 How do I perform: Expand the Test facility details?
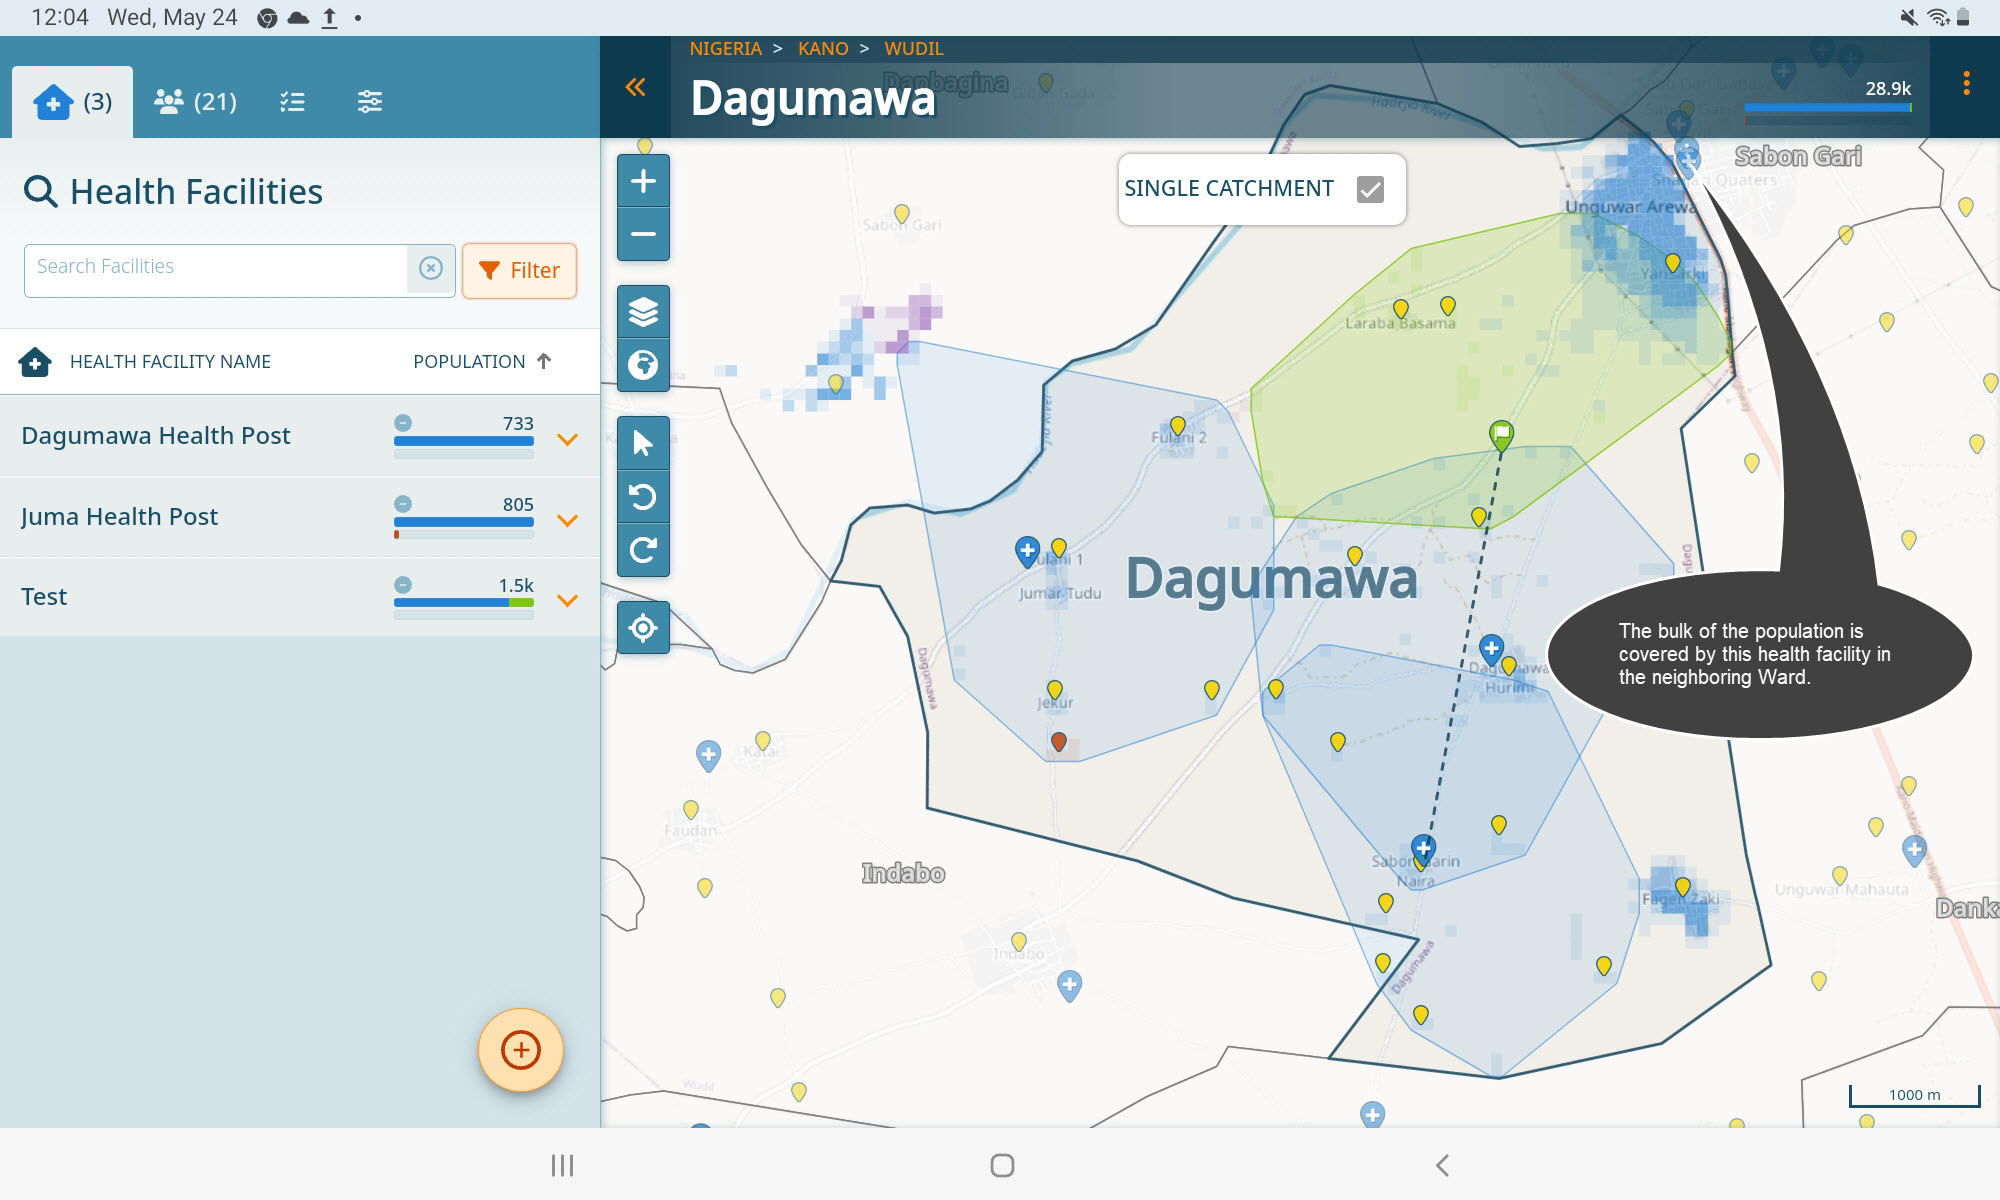pyautogui.click(x=567, y=601)
